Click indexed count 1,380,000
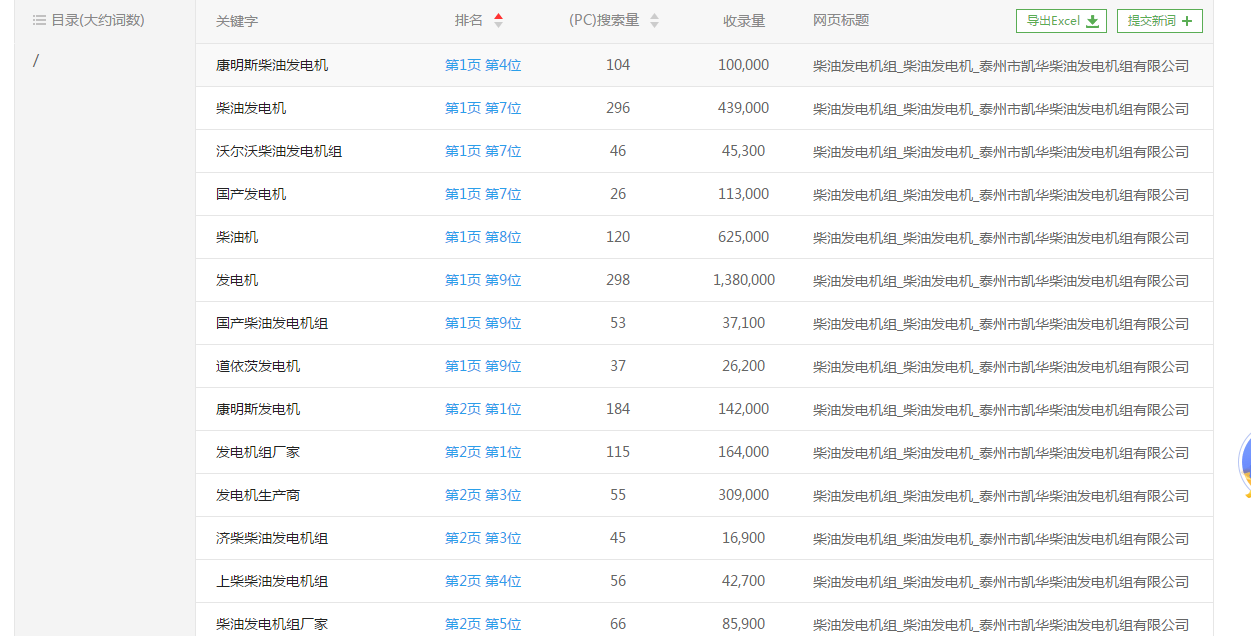1251x636 pixels. coord(744,280)
